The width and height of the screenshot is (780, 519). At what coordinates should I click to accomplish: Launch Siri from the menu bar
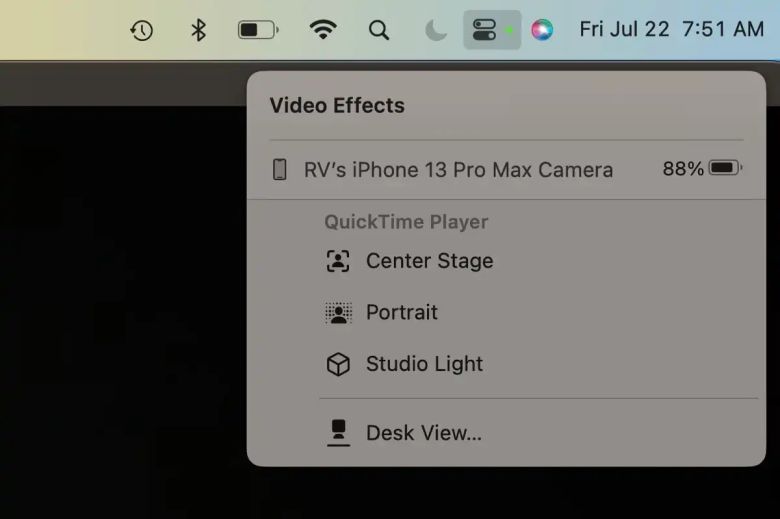click(x=542, y=30)
